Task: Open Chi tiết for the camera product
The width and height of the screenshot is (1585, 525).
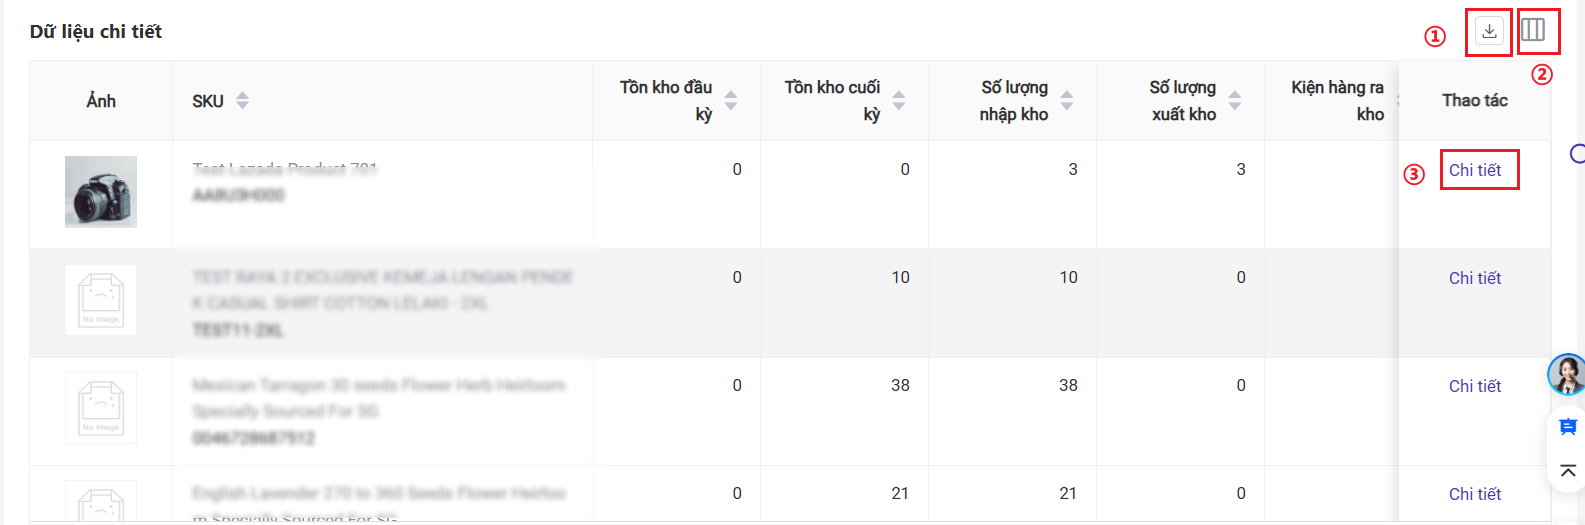Action: click(x=1475, y=170)
